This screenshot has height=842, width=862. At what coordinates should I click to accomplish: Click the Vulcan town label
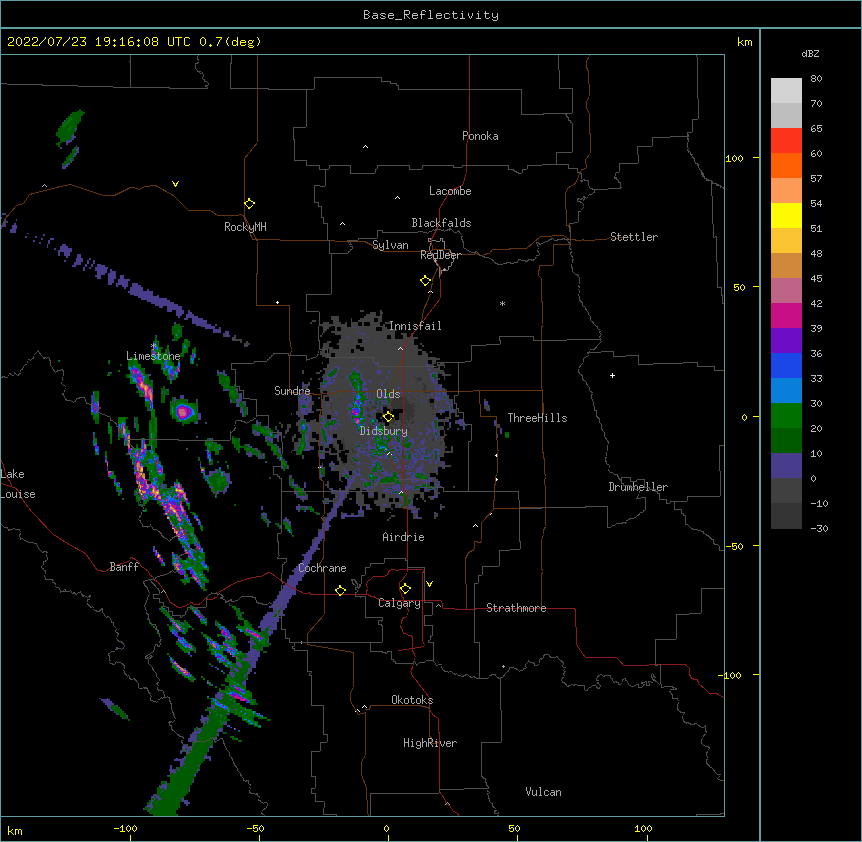(543, 792)
